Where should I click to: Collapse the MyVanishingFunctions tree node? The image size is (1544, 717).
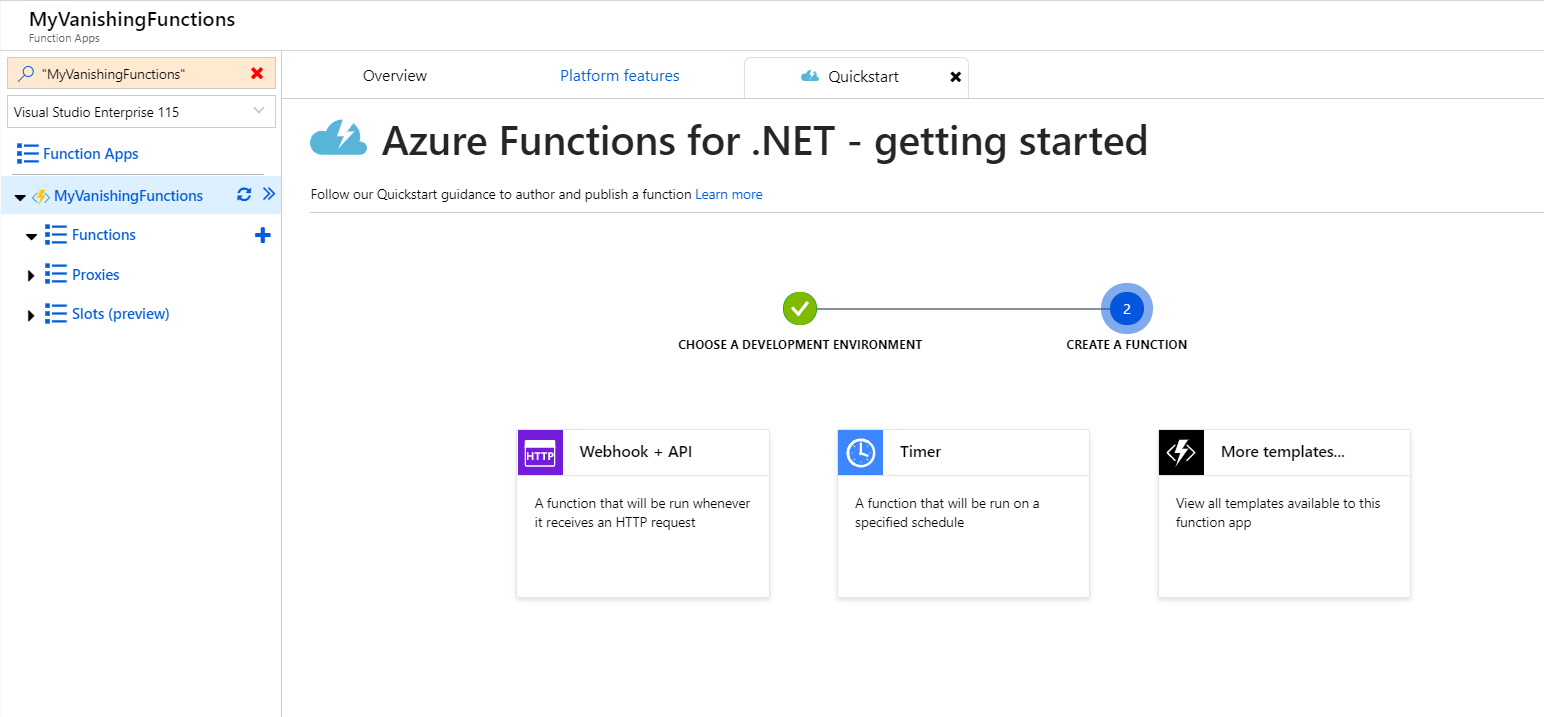click(x=20, y=197)
